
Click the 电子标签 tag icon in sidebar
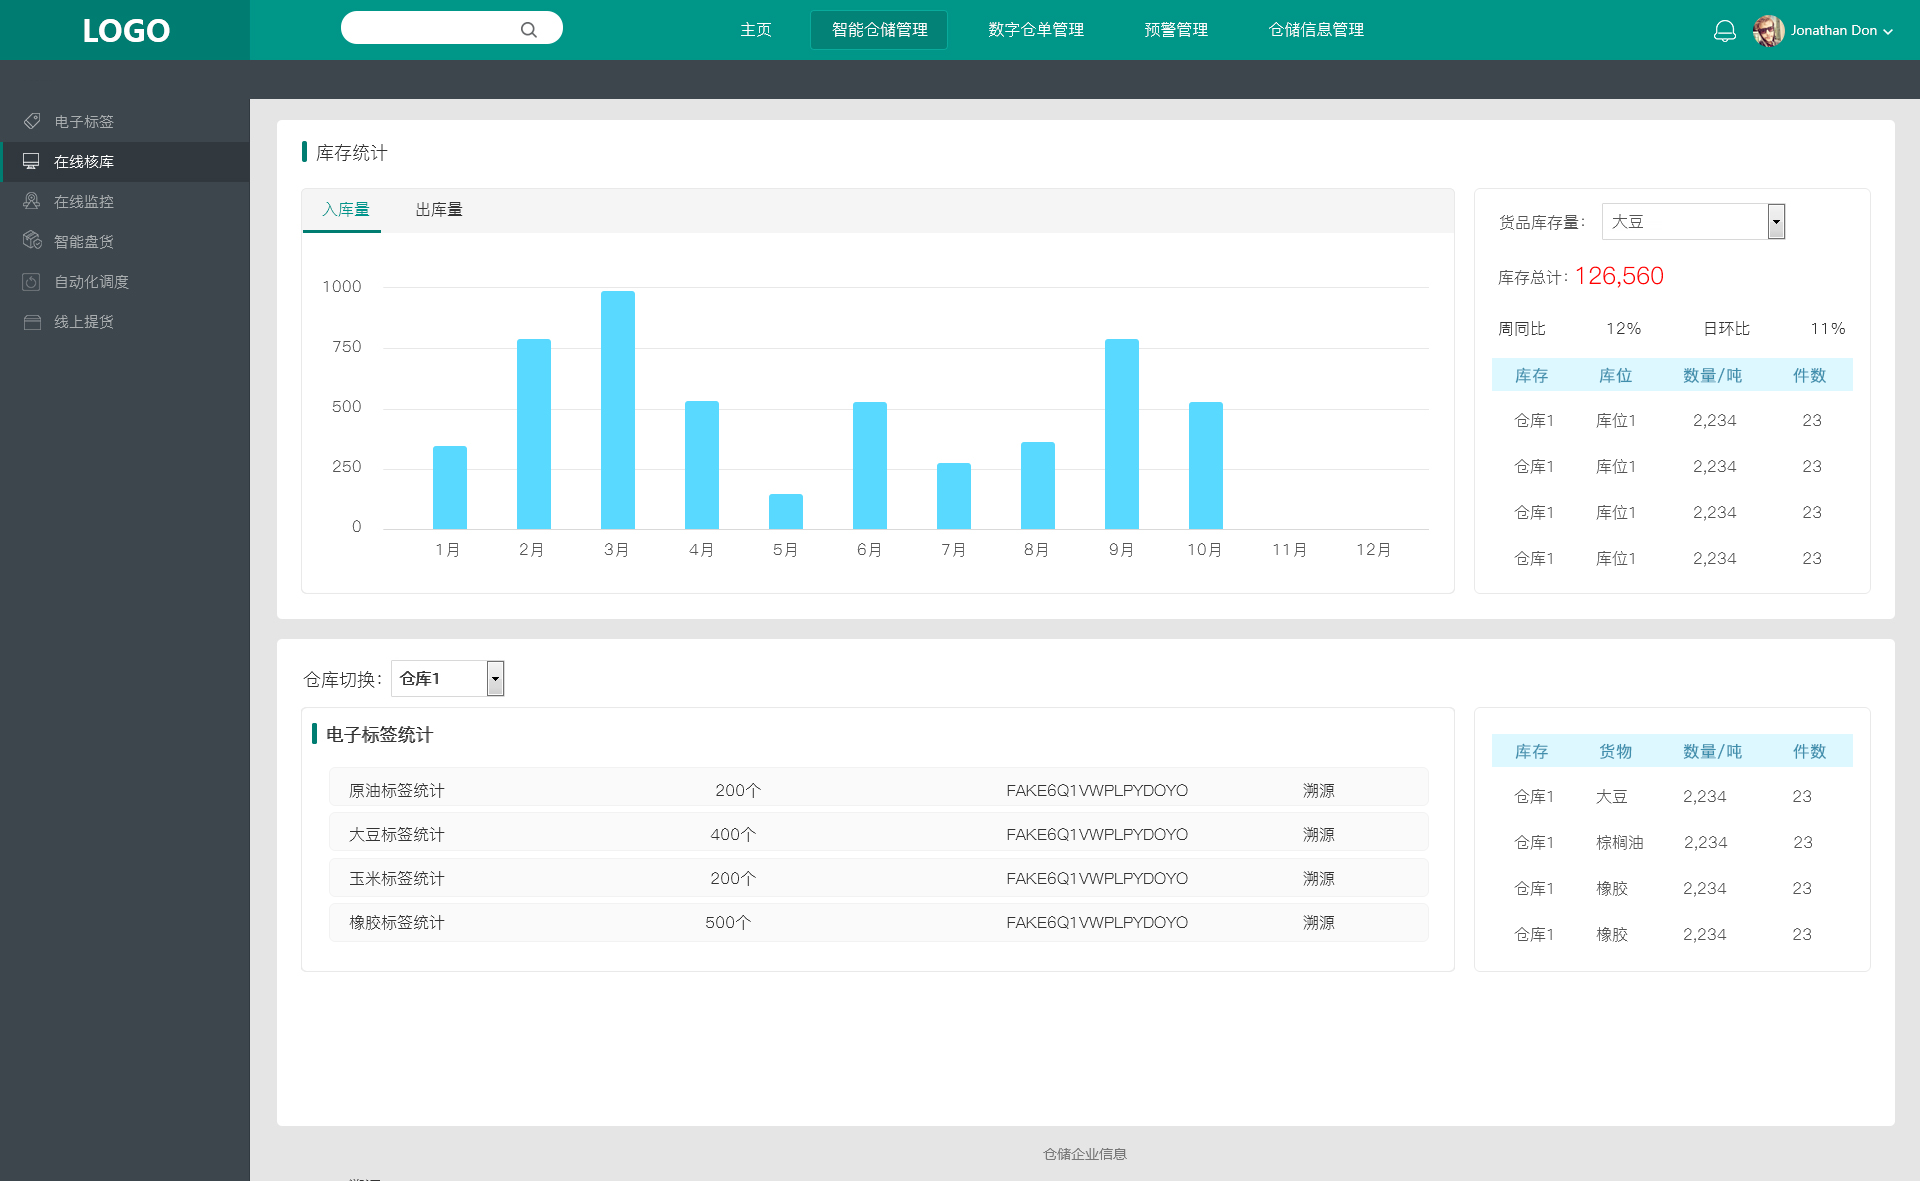(32, 121)
